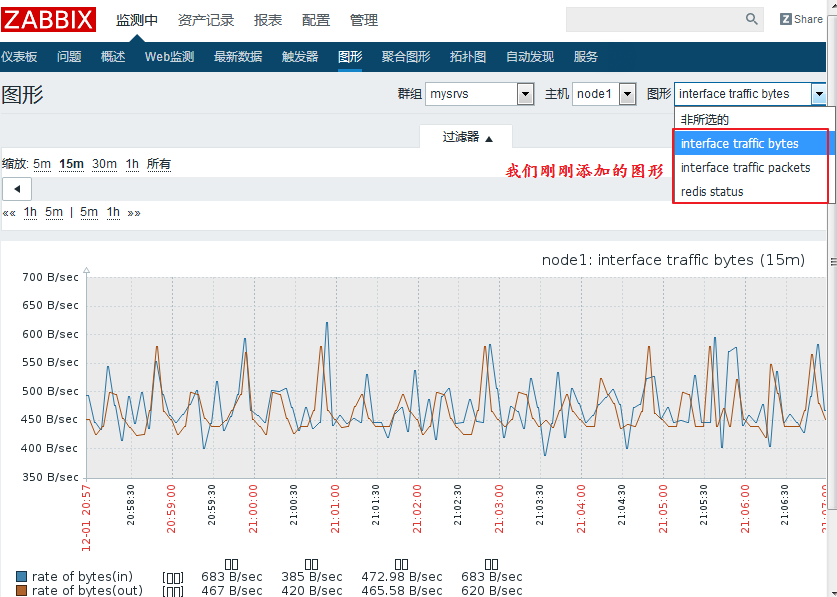
Task: Click the orange rate of bytes(out) legend swatch
Action: click(22, 591)
